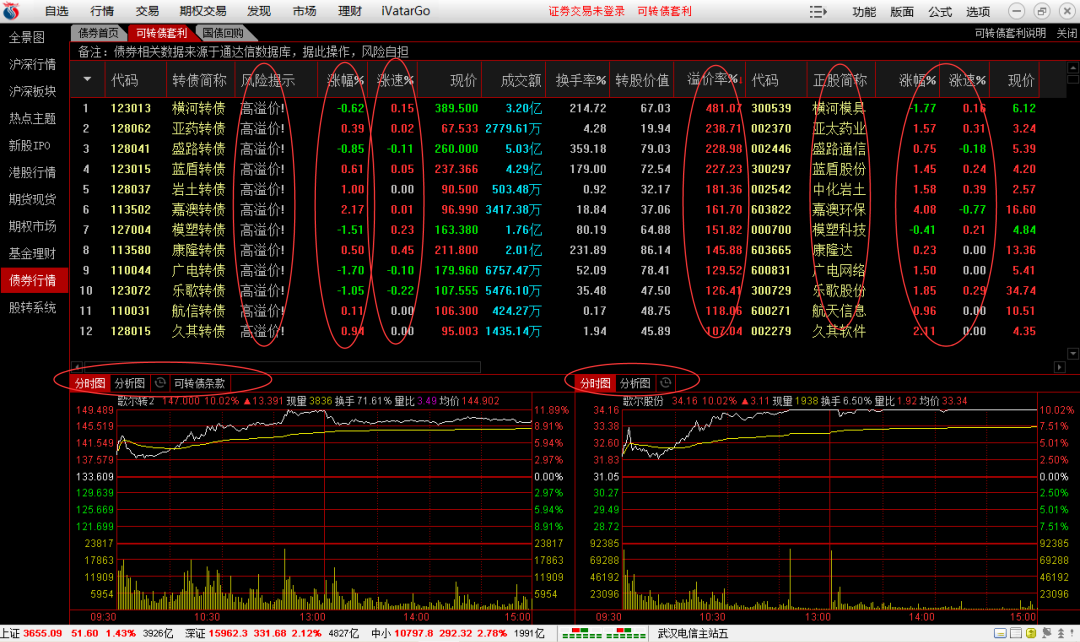Switch left chart to 分析图 view
Screen dimensions: 1080x642
tap(130, 383)
